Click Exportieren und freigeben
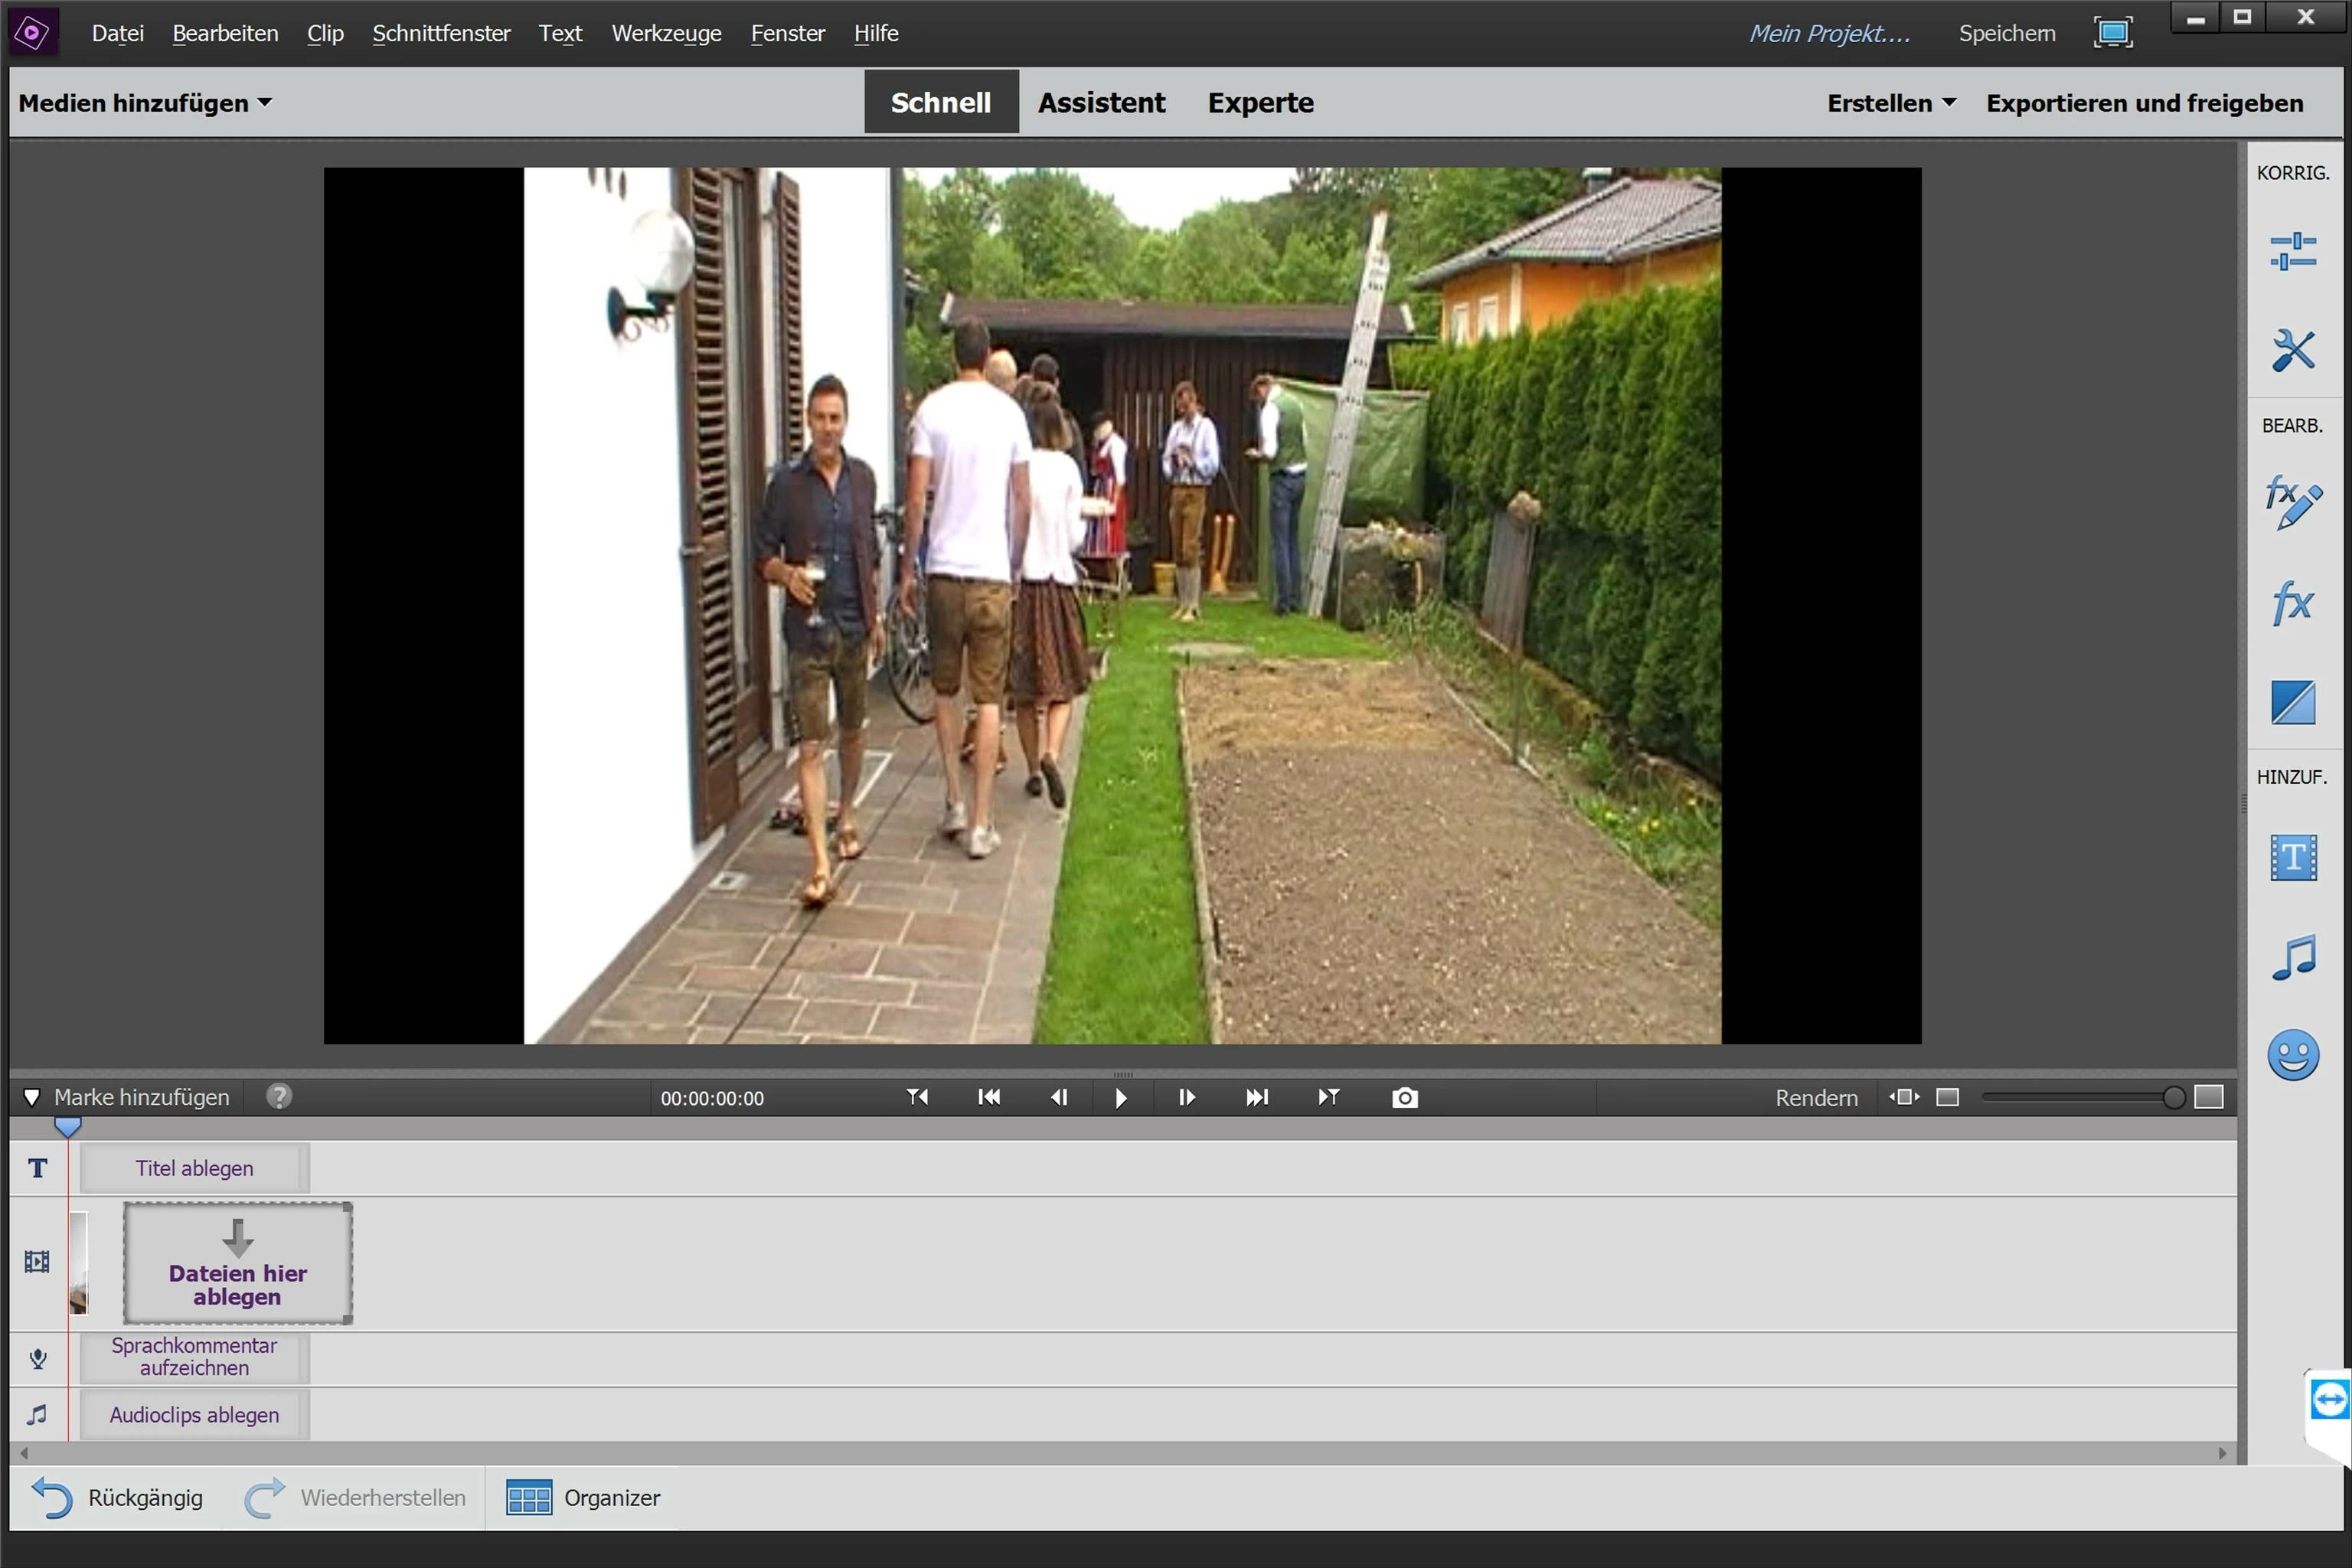 [x=2144, y=103]
